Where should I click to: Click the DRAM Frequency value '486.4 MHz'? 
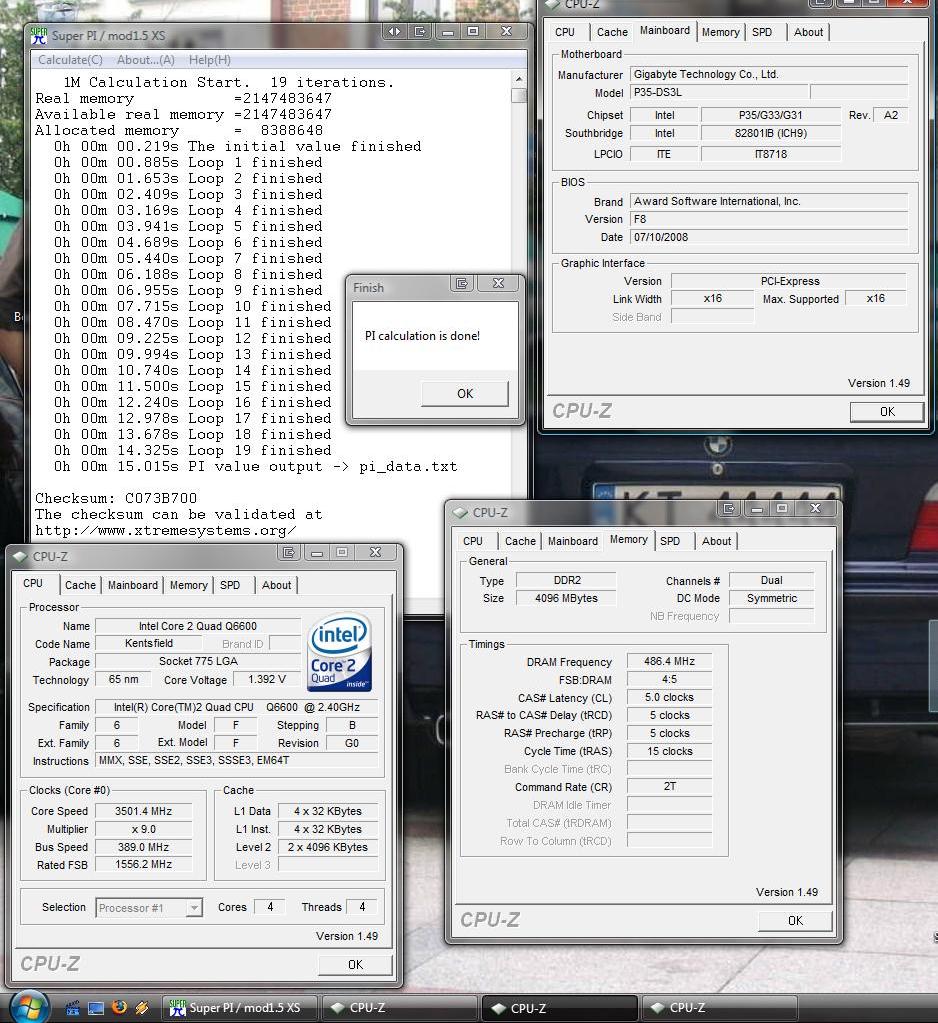(x=669, y=661)
